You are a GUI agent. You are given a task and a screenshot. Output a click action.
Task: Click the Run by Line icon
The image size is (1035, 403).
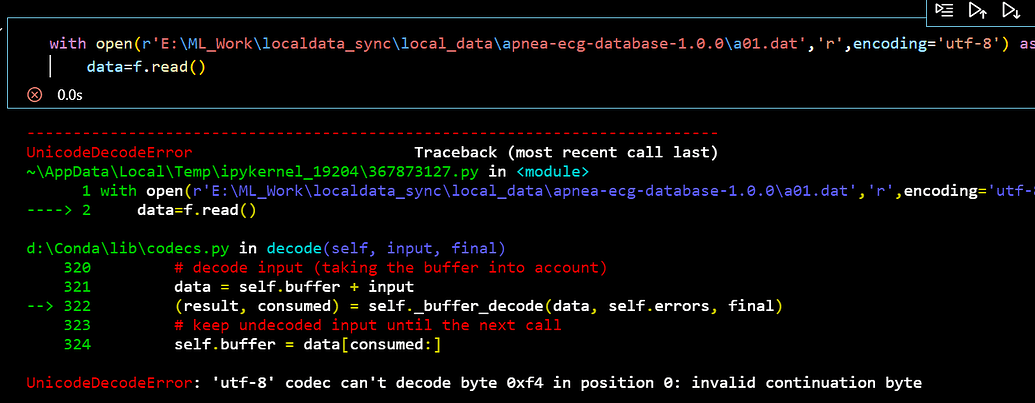pos(944,10)
